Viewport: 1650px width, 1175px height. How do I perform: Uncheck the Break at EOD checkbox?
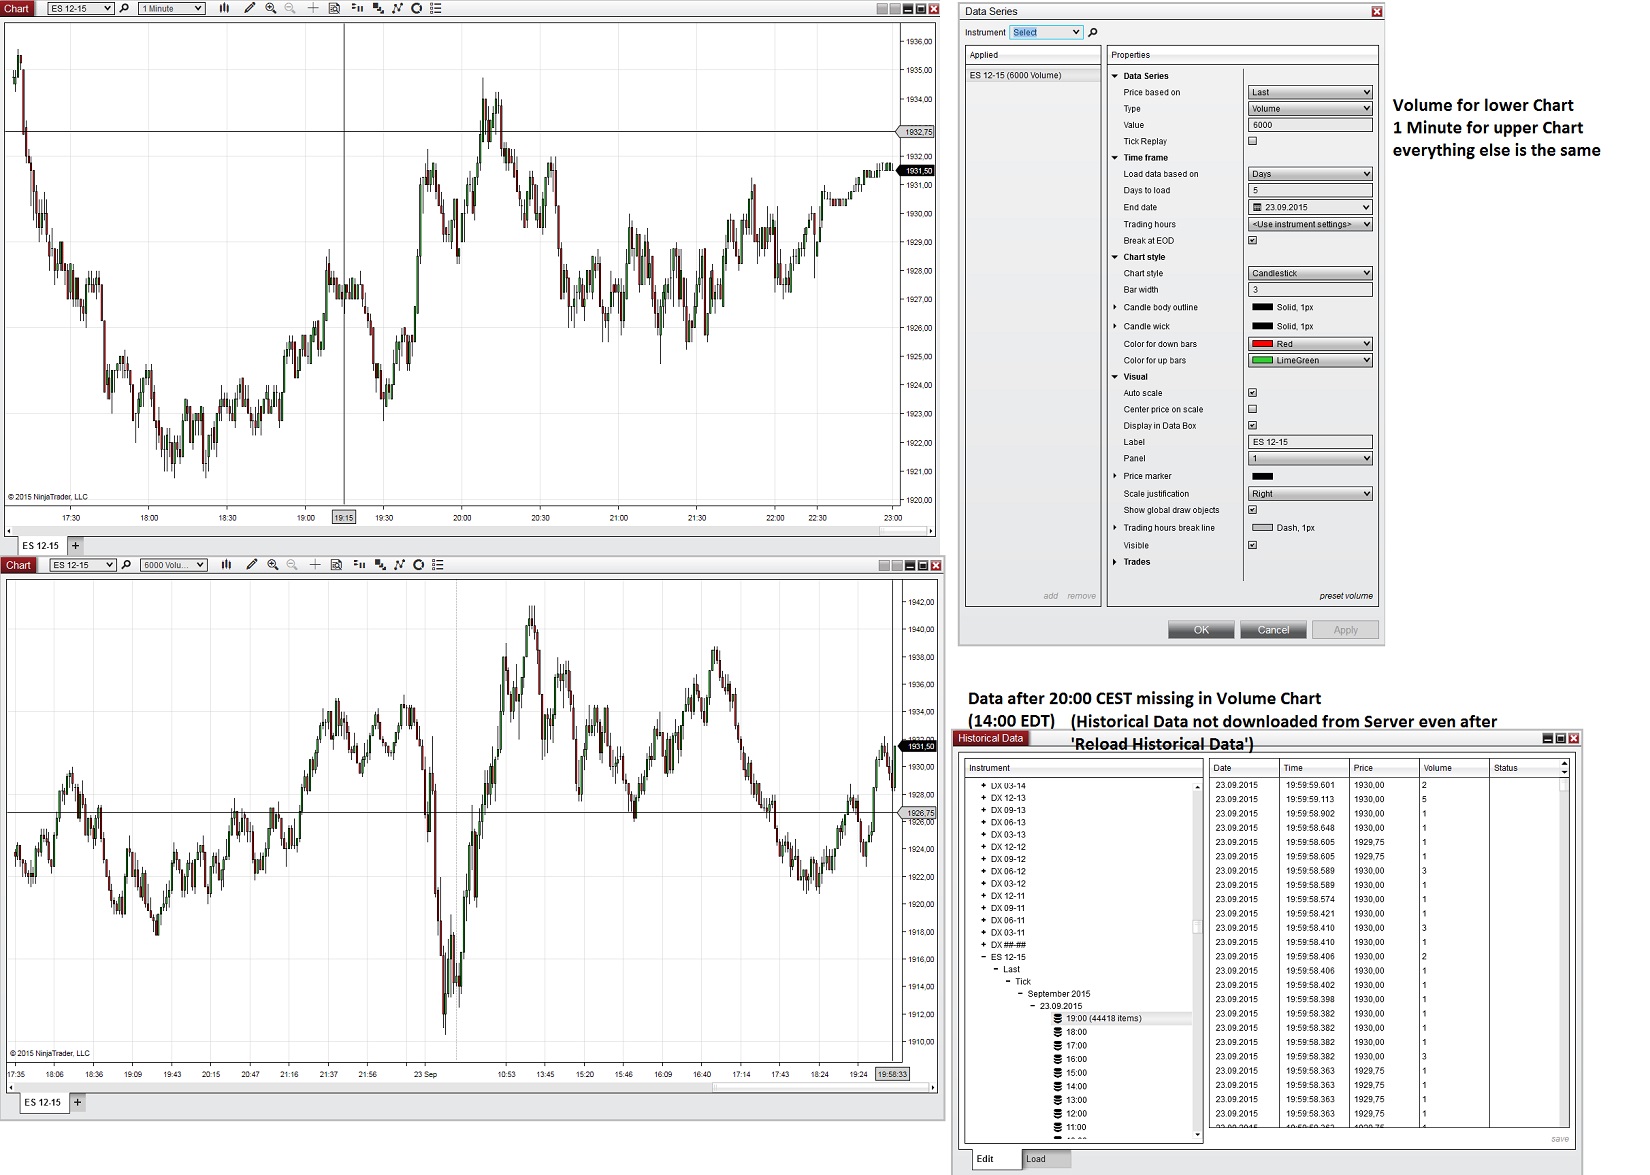click(x=1252, y=240)
